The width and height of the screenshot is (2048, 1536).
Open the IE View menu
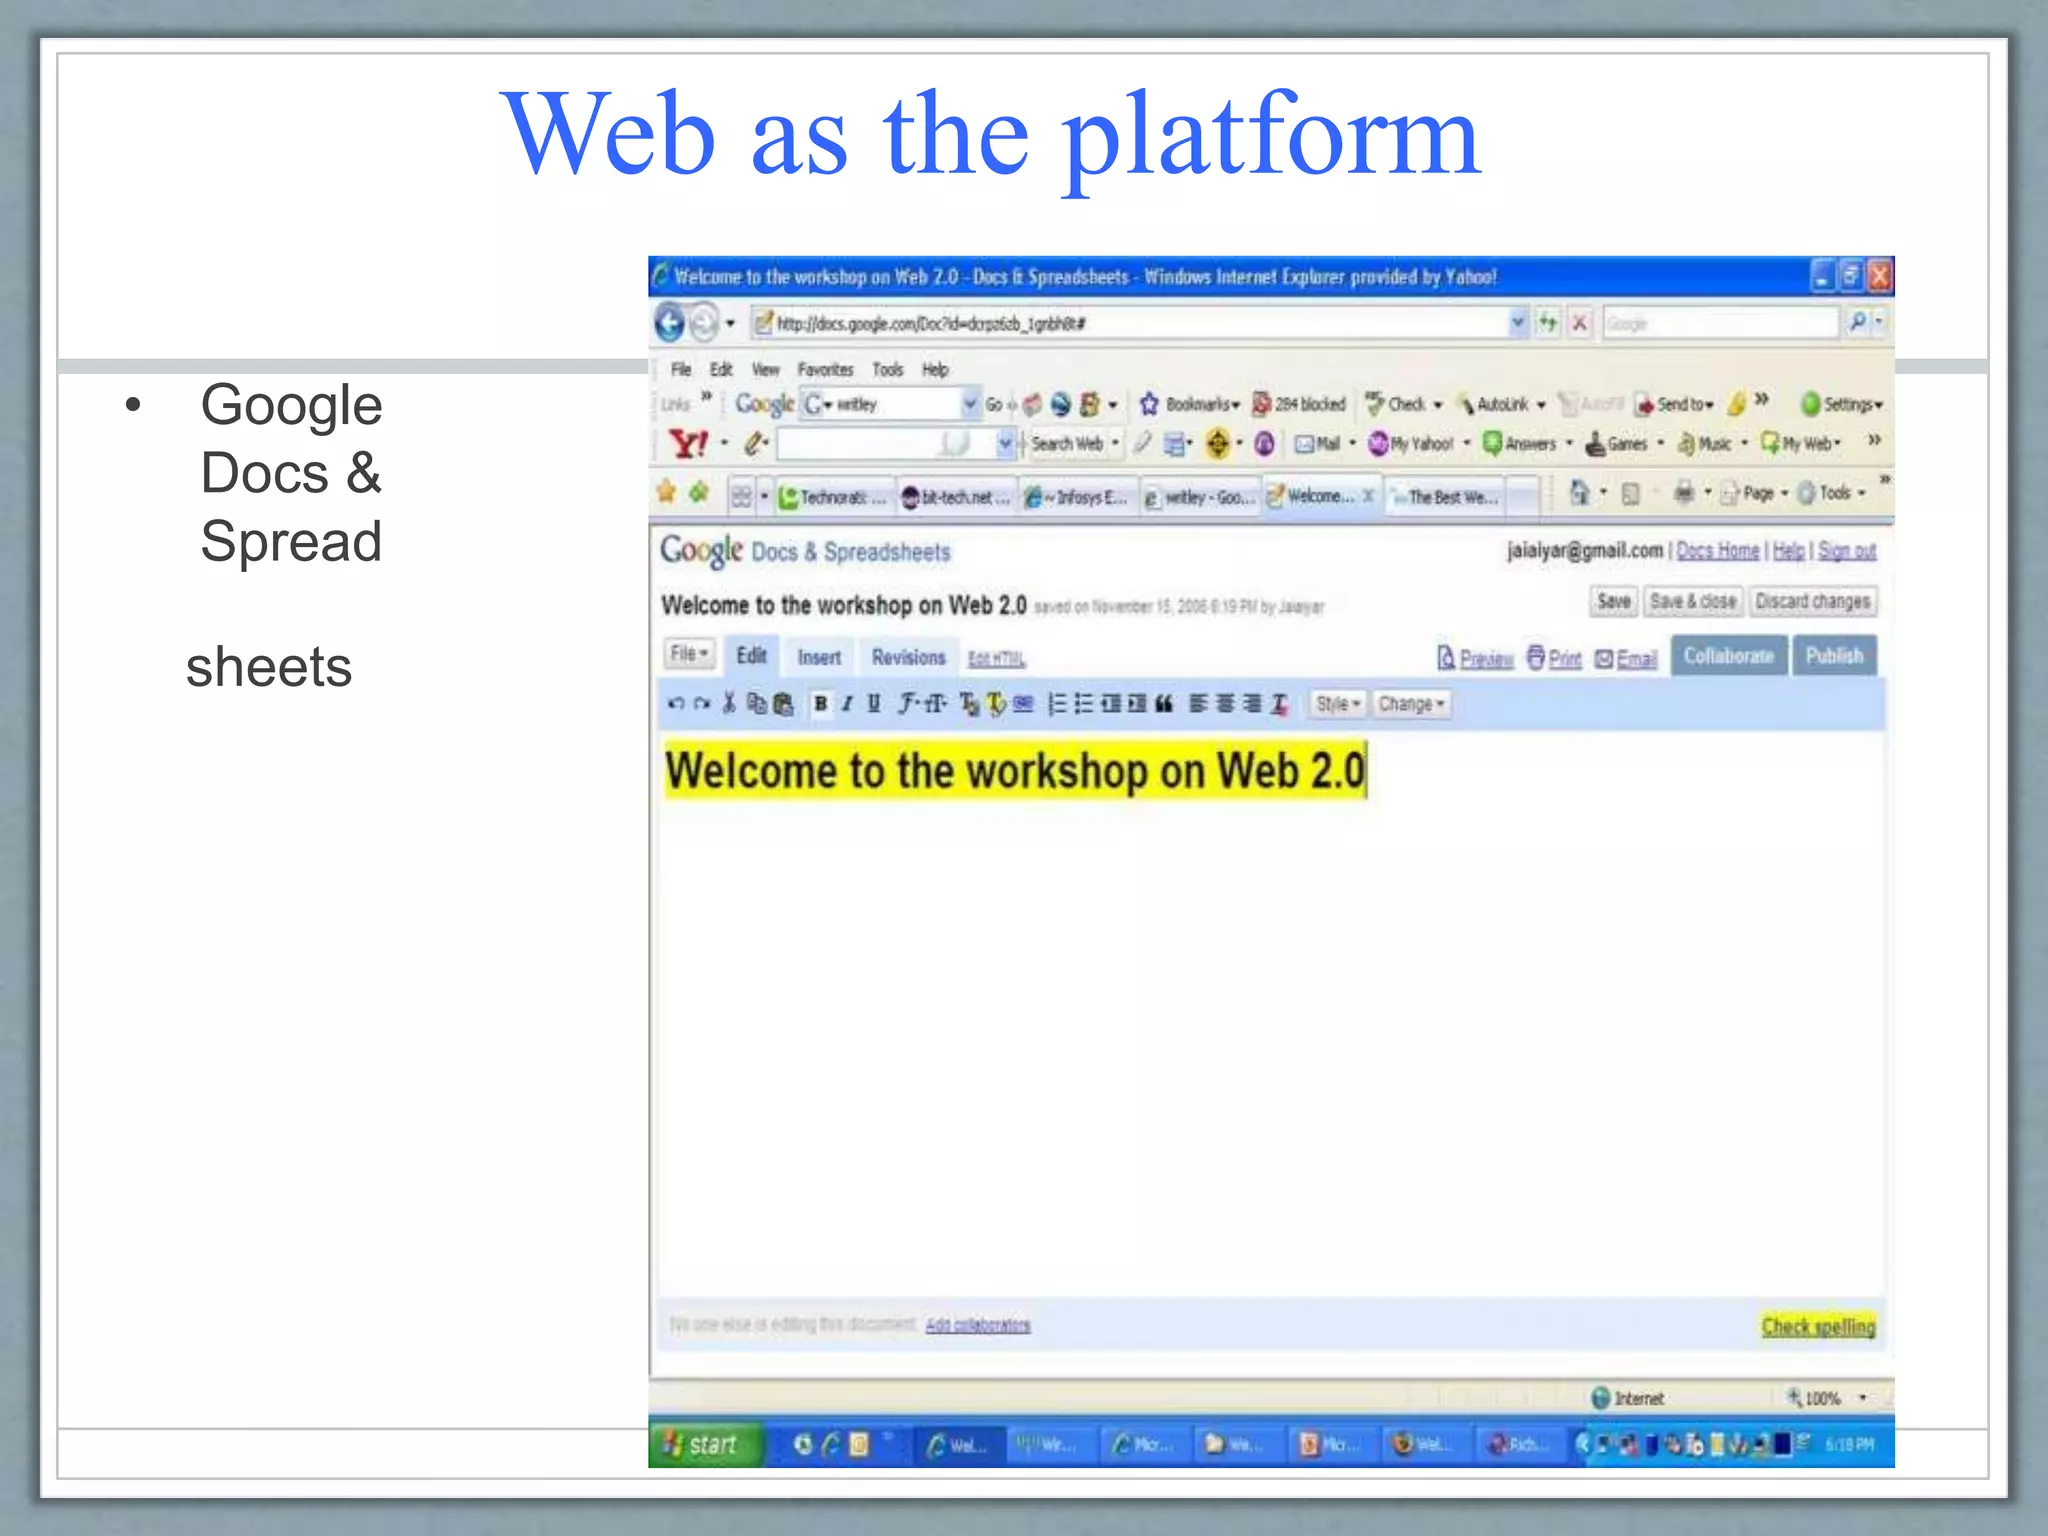[x=765, y=369]
